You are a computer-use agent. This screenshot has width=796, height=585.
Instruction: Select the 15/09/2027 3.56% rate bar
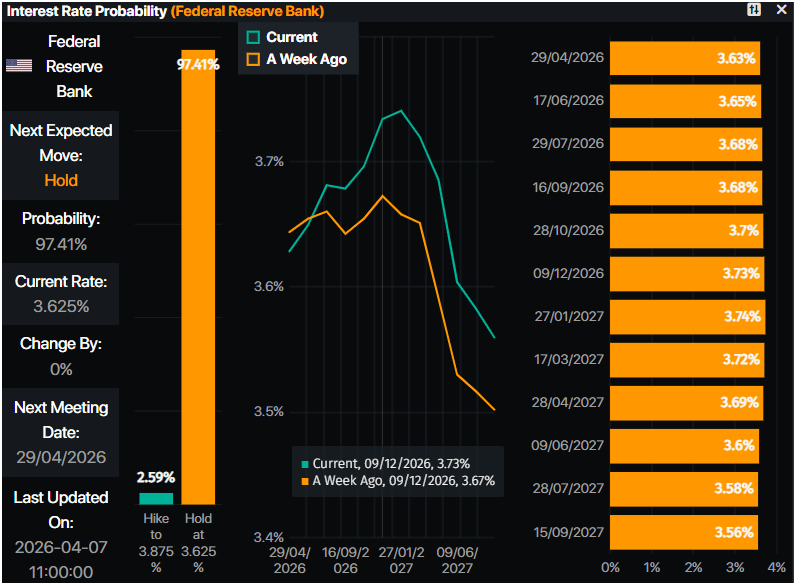coord(683,531)
